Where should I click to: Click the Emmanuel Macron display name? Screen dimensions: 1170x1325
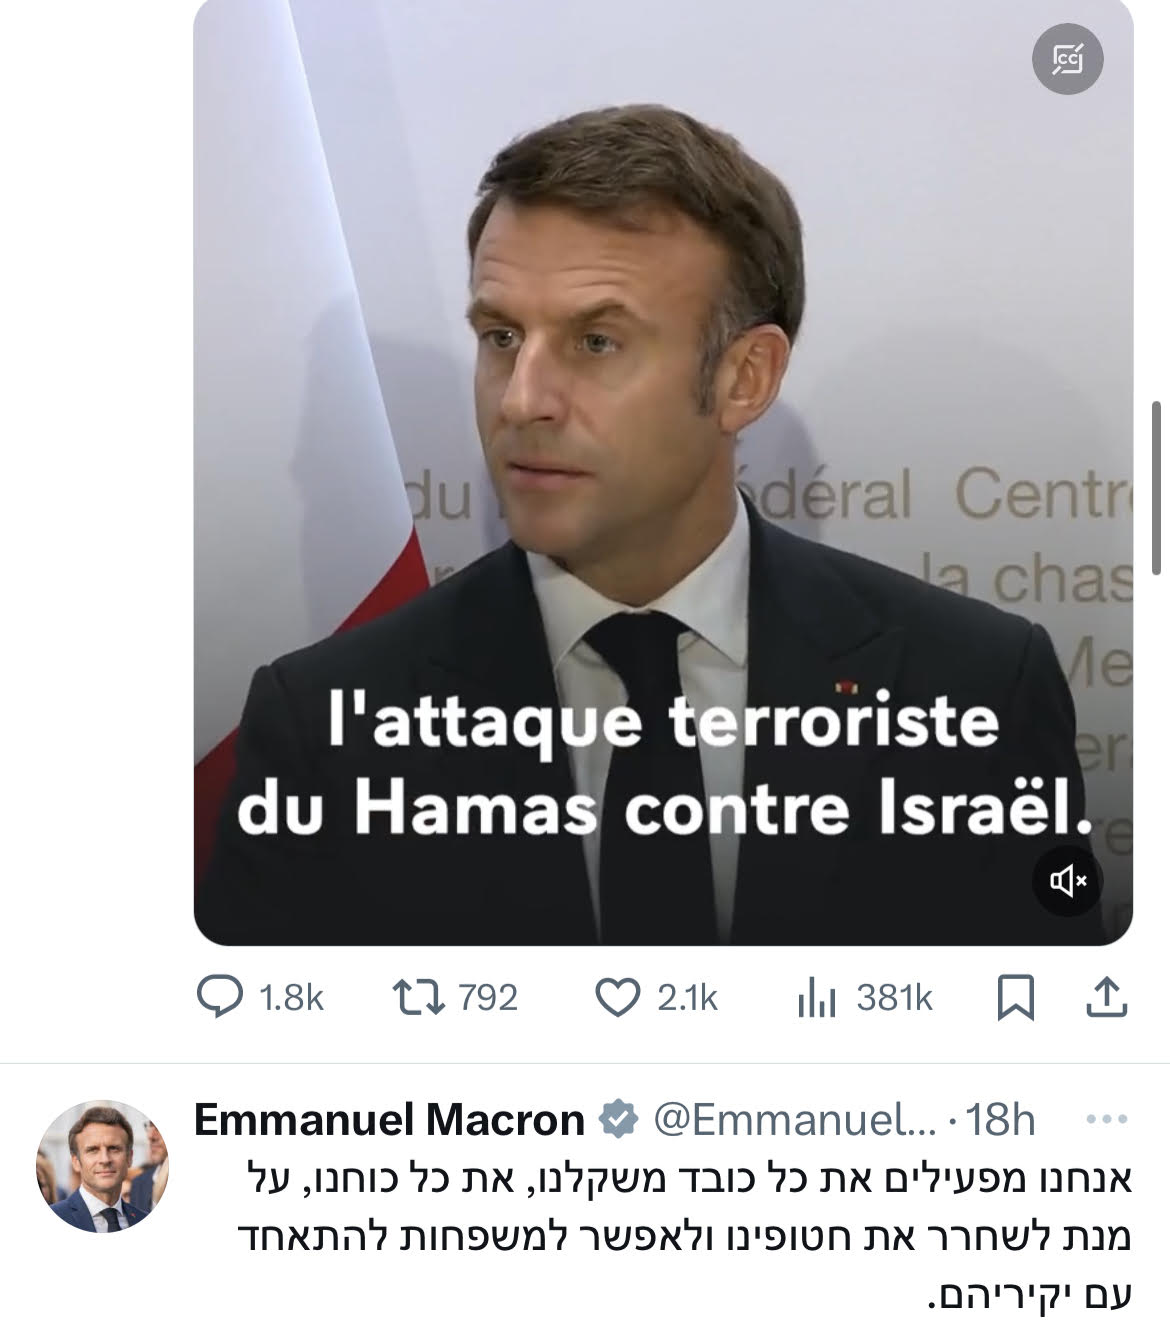click(388, 1120)
